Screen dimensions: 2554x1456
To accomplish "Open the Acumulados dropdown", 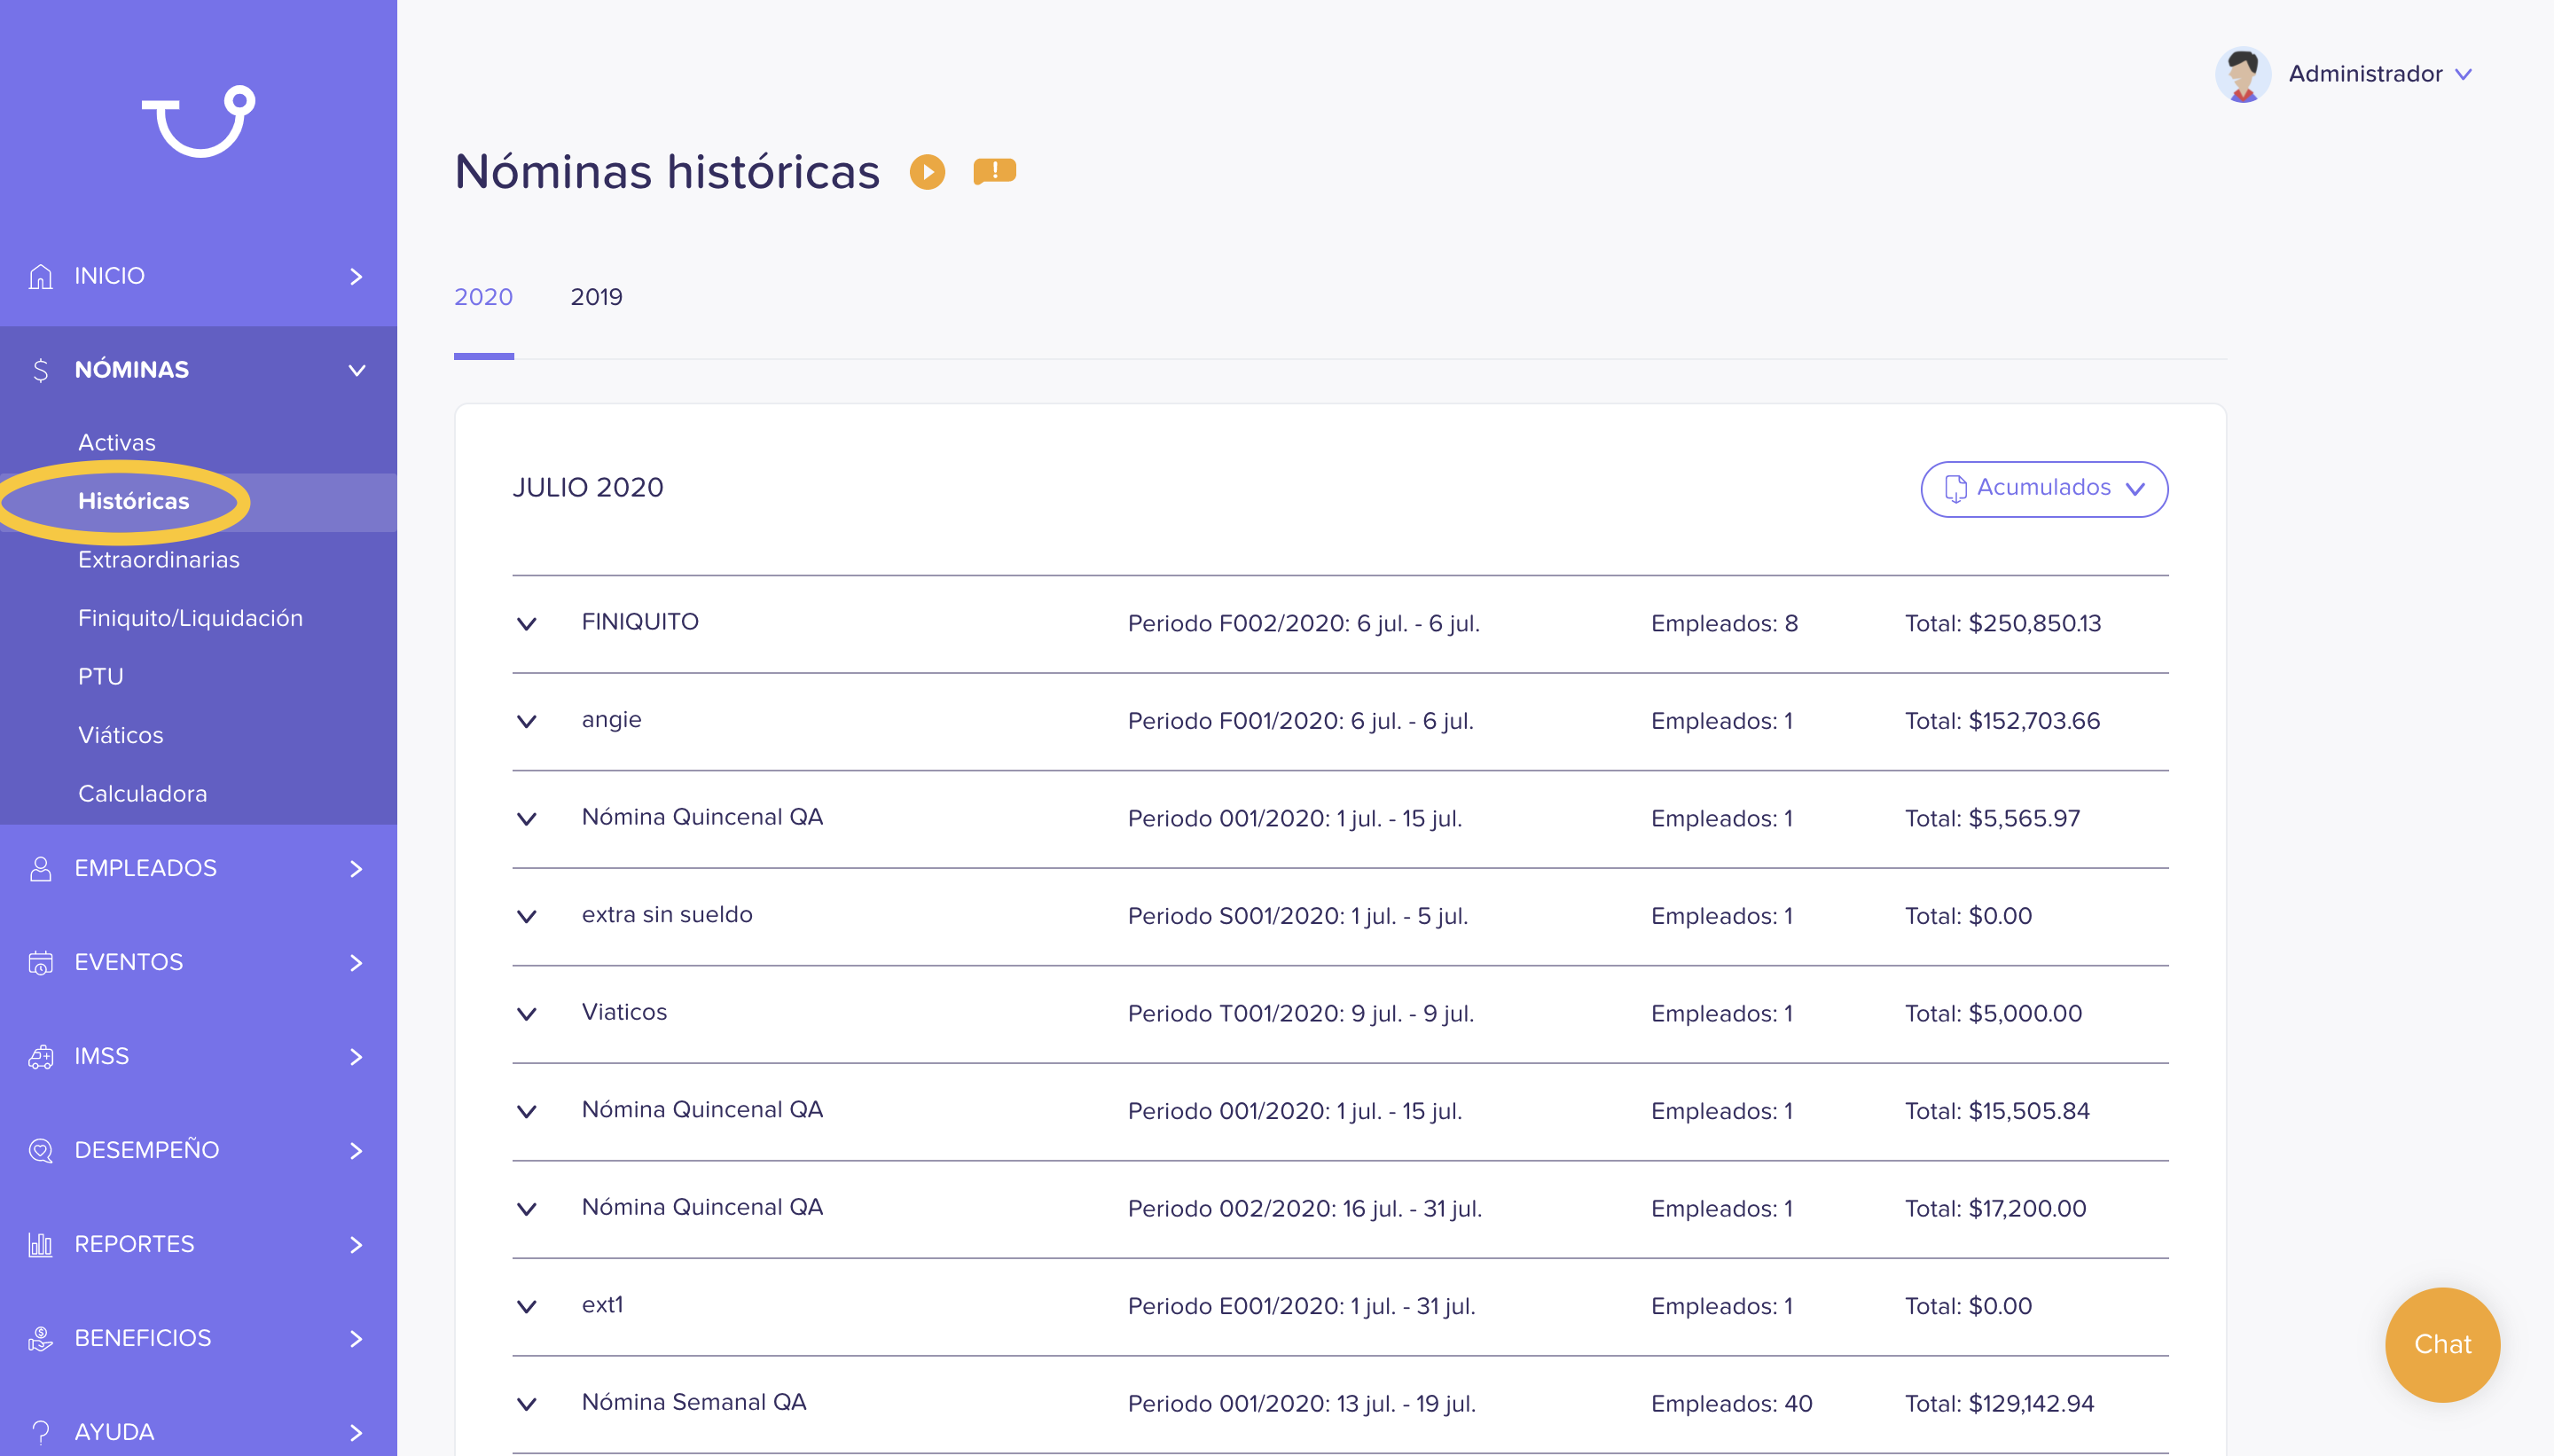I will click(x=2043, y=489).
